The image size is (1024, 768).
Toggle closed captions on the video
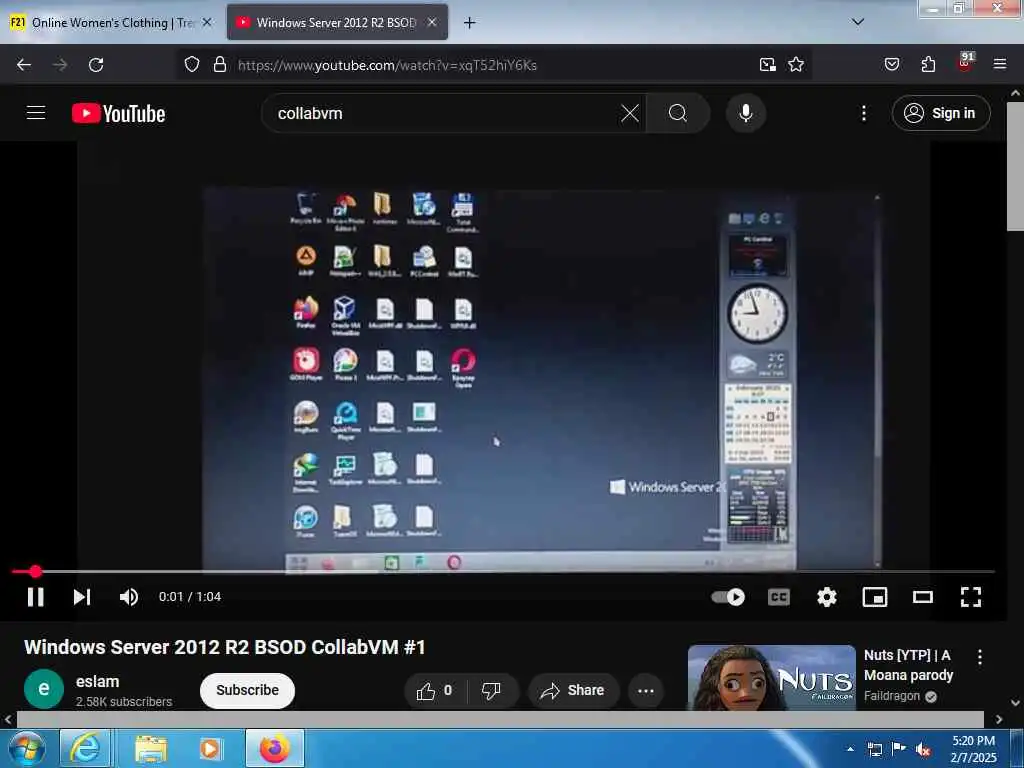coord(778,597)
